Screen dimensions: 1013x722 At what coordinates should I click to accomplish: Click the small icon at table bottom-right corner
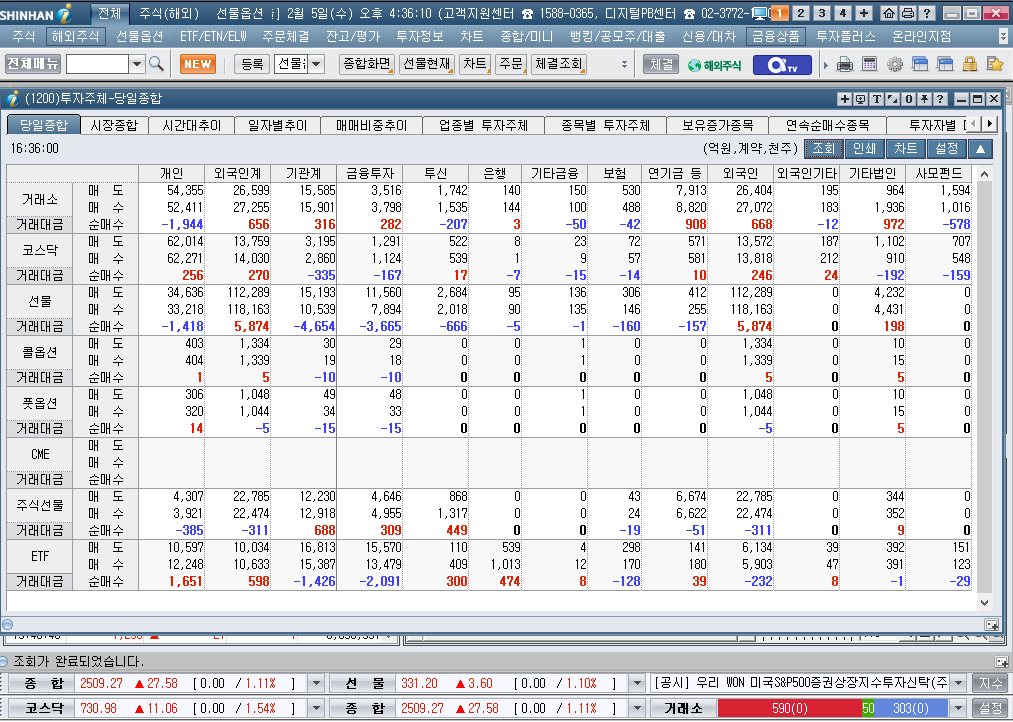pos(991,624)
